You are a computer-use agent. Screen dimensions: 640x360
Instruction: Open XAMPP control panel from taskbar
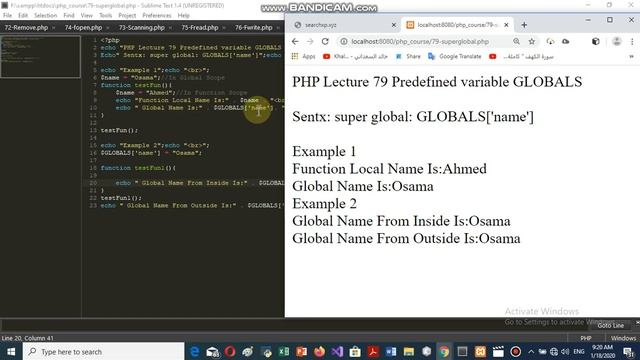480,351
